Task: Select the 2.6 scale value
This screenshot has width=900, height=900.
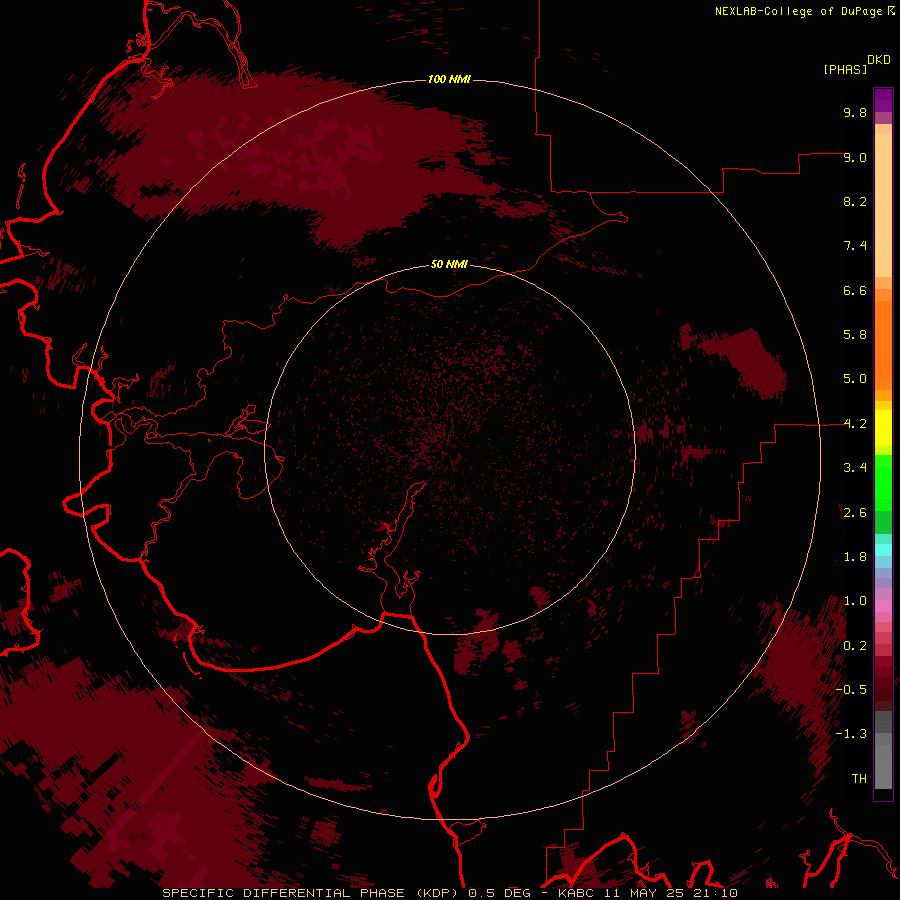Action: 855,513
